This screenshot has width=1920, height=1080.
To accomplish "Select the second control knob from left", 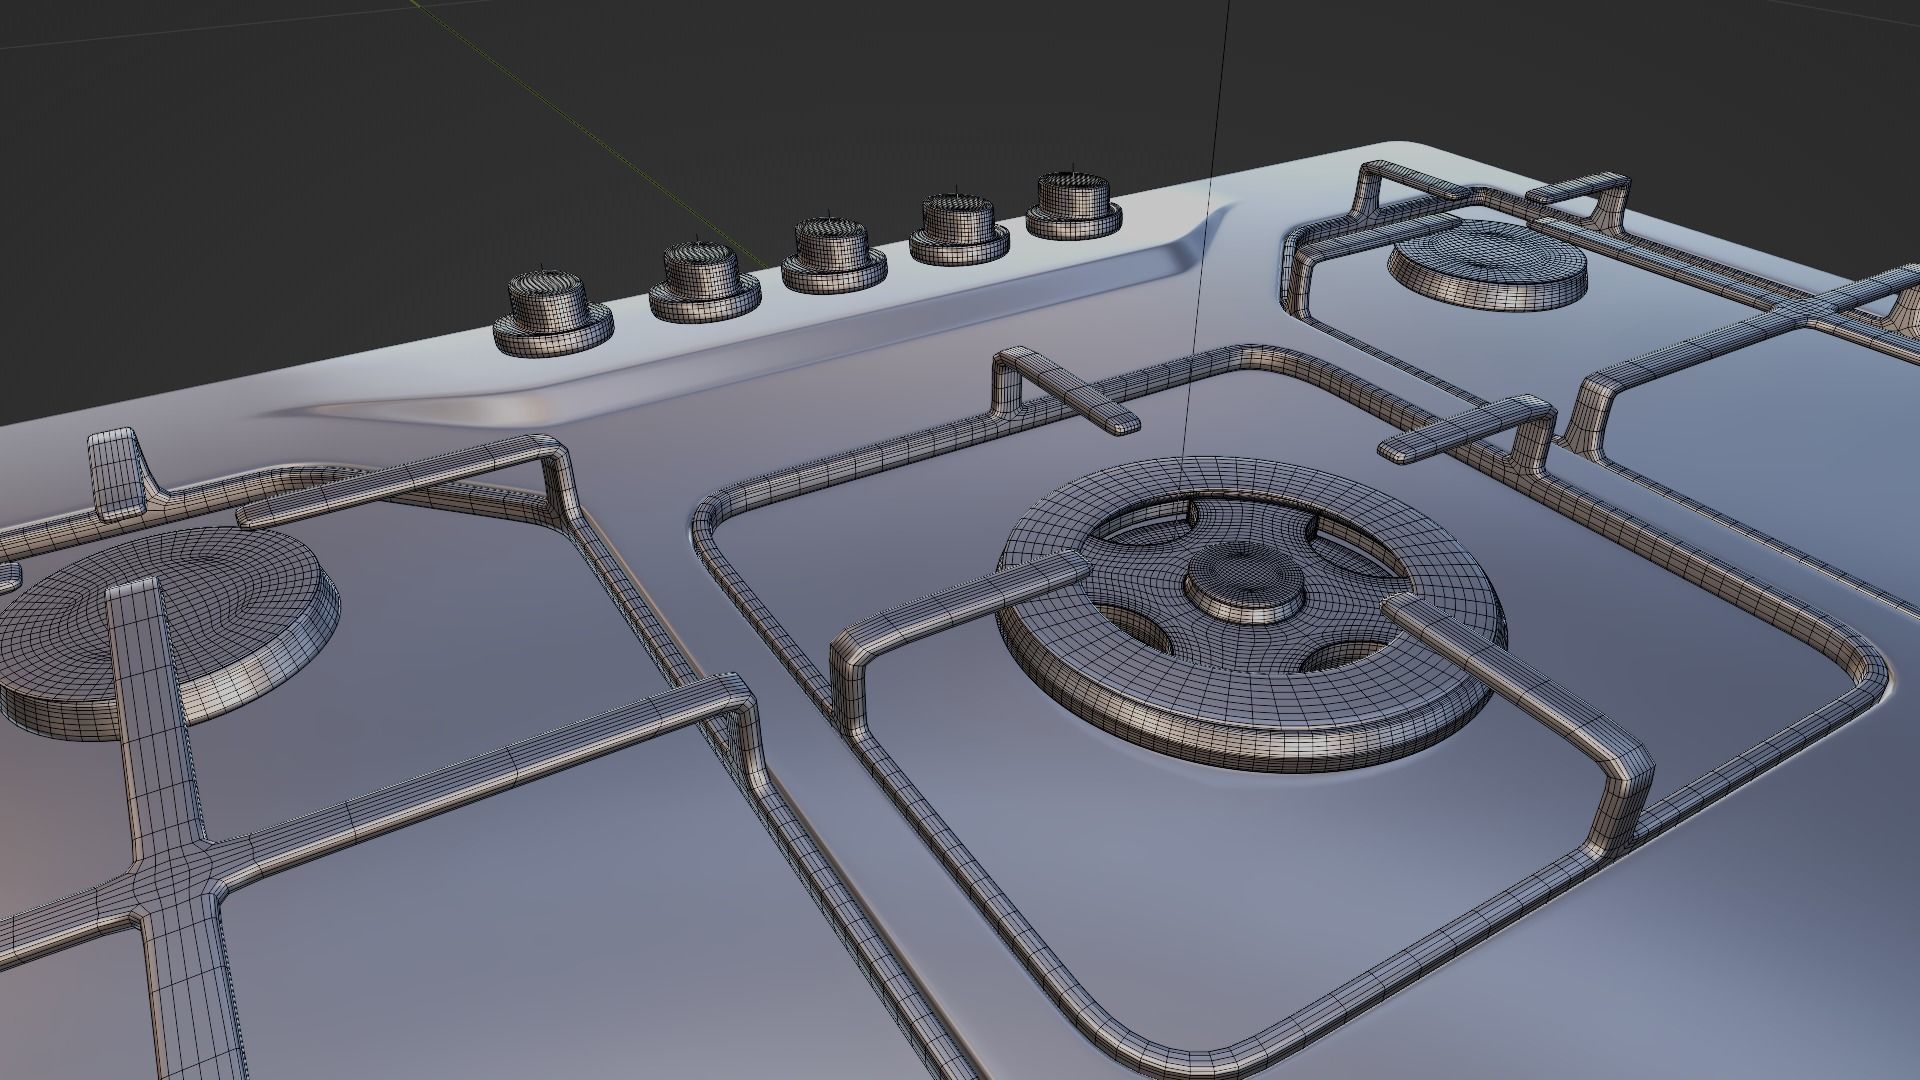I will pyautogui.click(x=705, y=283).
